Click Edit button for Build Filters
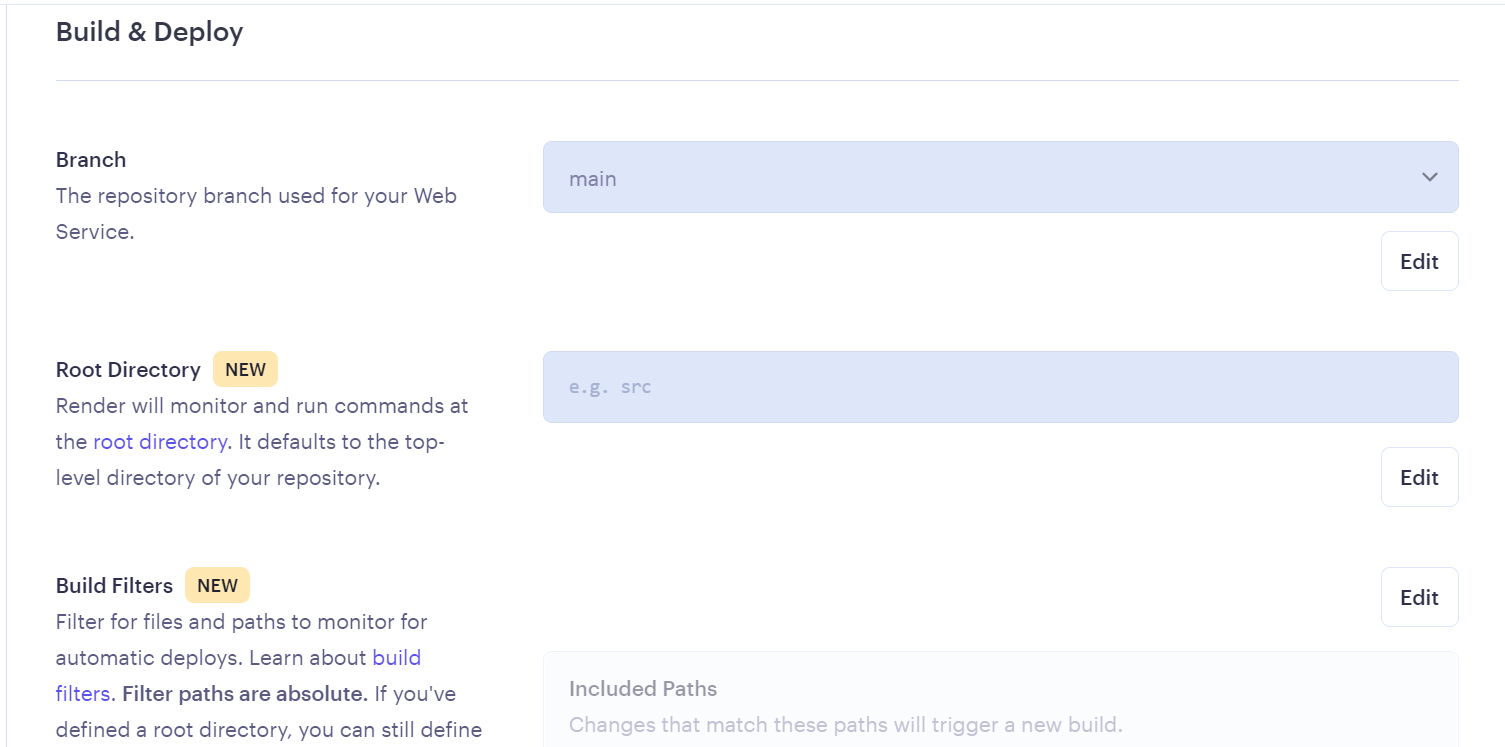The height and width of the screenshot is (747, 1505). click(x=1419, y=597)
